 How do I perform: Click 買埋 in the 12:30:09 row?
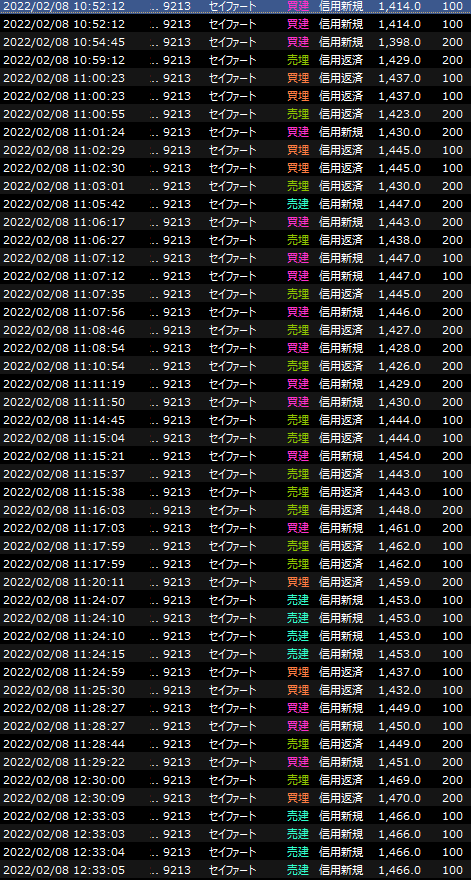click(x=298, y=796)
